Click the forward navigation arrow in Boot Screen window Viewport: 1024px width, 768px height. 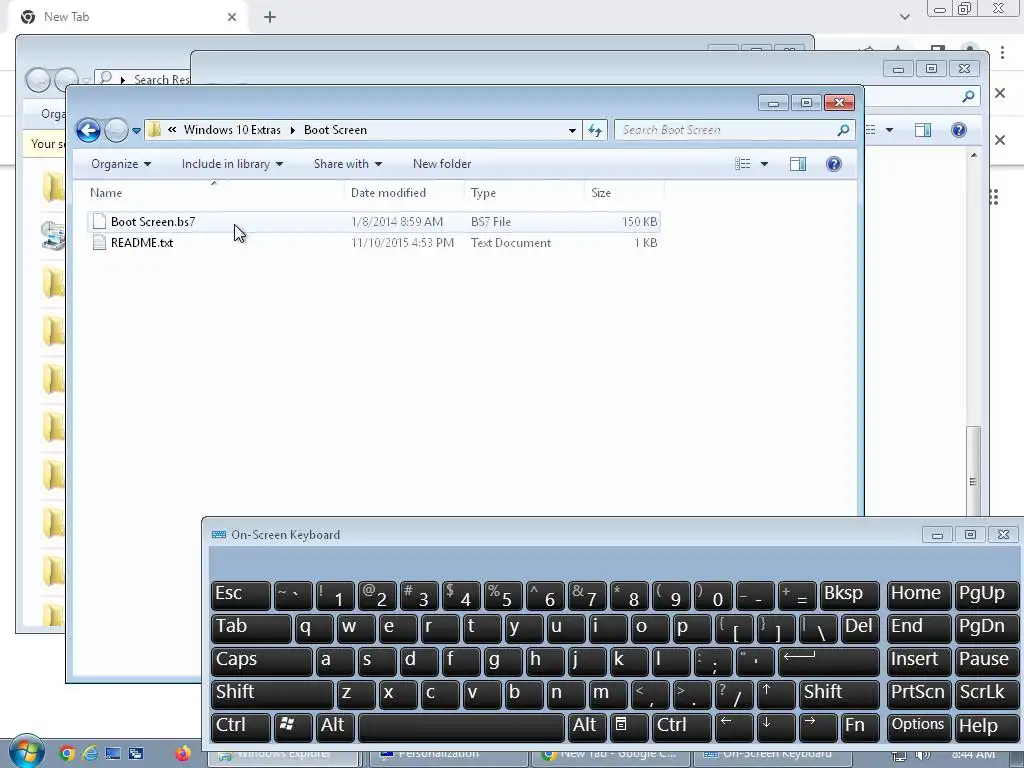[116, 130]
